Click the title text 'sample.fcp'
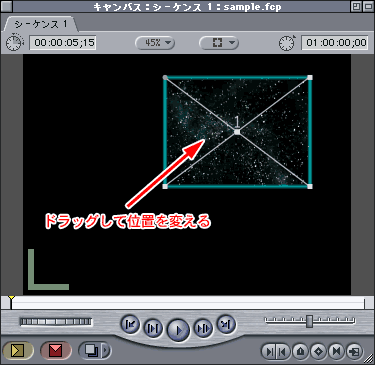The width and height of the screenshot is (375, 365). 252,6
